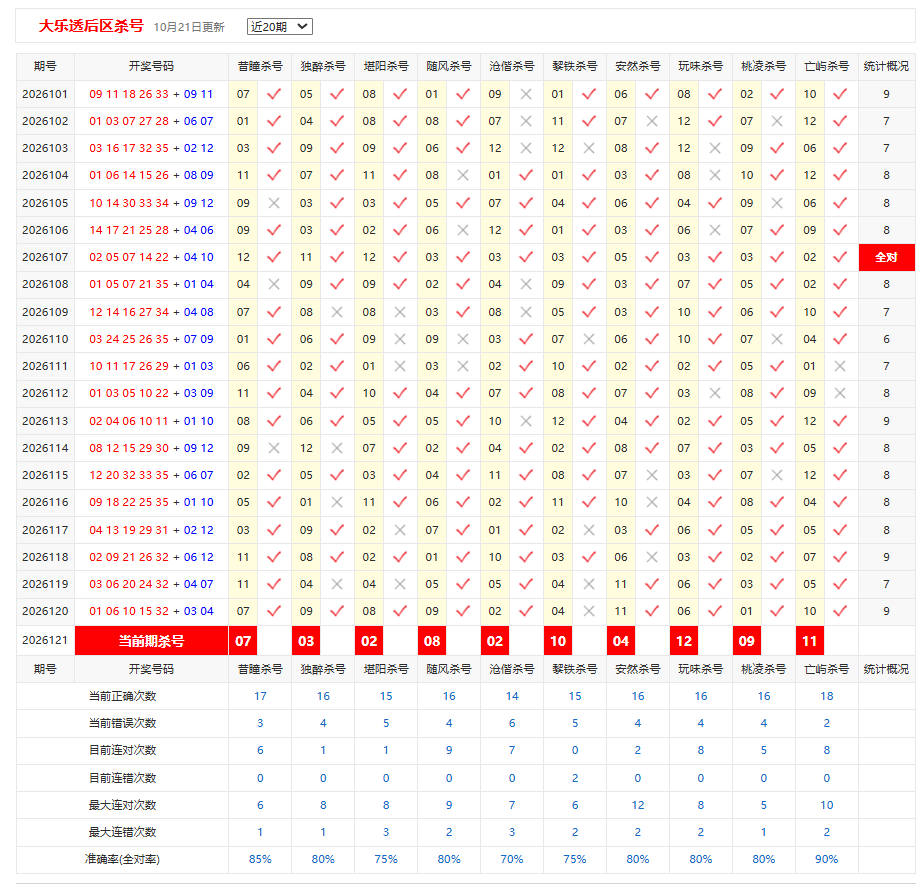Click the X mark for 玩味杀号 in row 2026106
920x891 pixels.
[715, 230]
